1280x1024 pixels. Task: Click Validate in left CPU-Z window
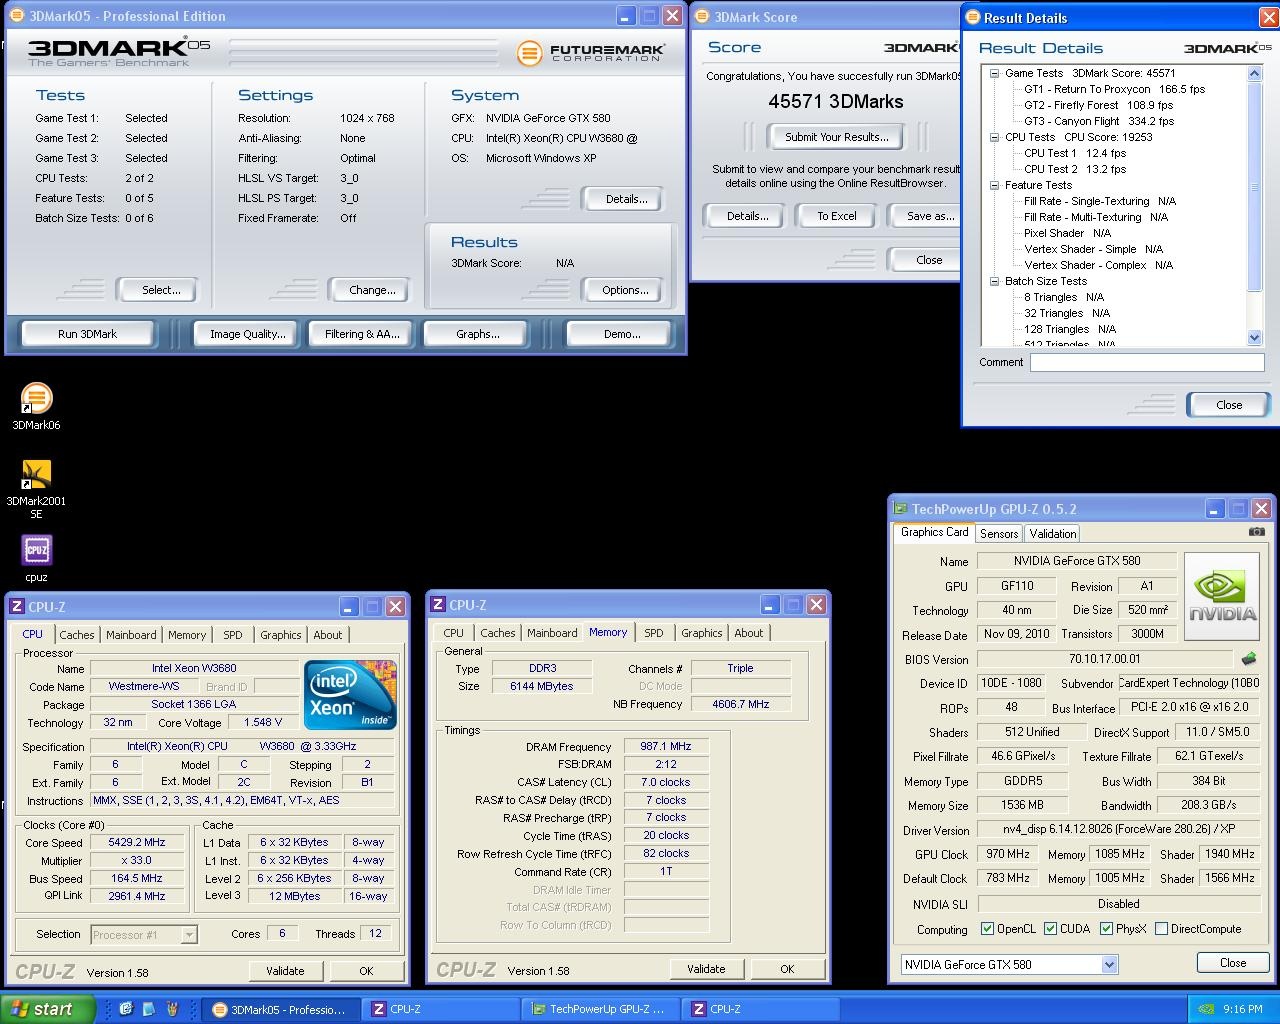click(285, 971)
